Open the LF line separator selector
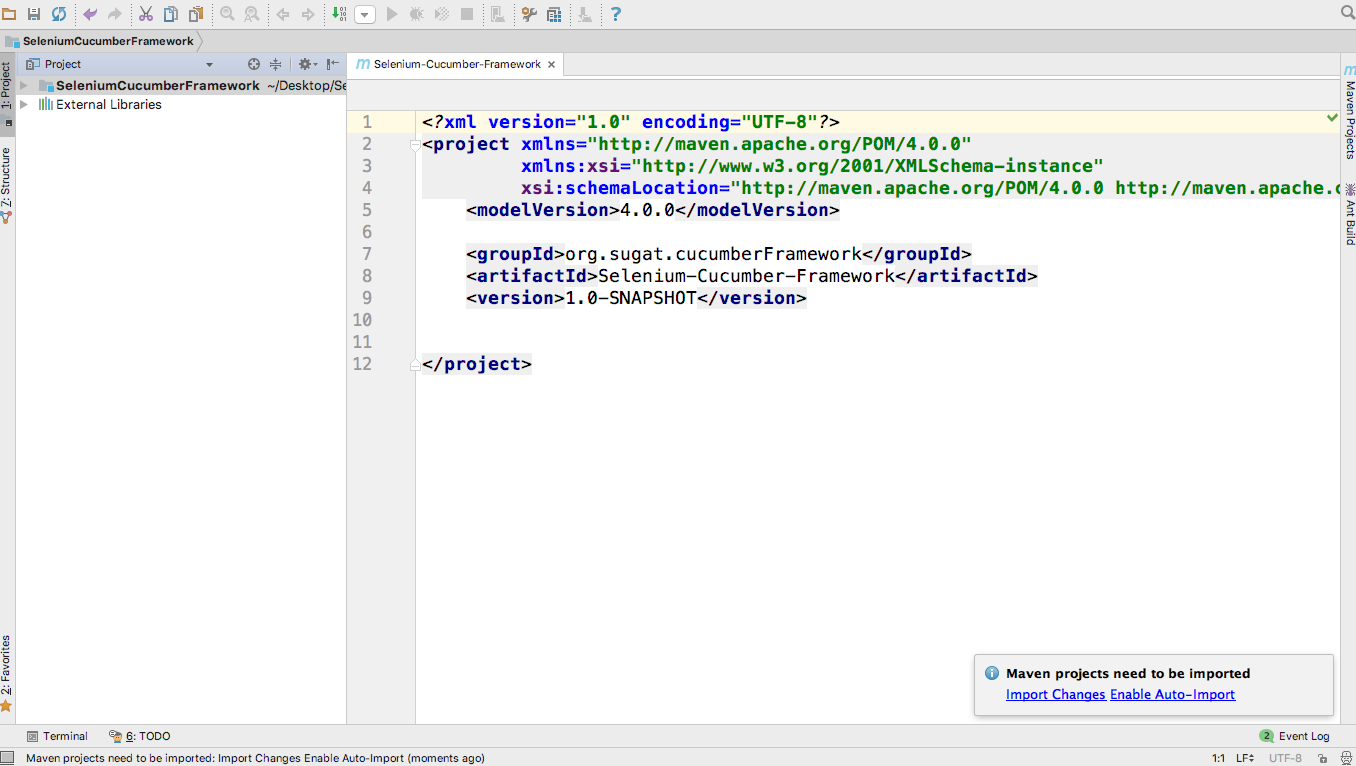Image resolution: width=1356 pixels, height=766 pixels. (x=1246, y=758)
